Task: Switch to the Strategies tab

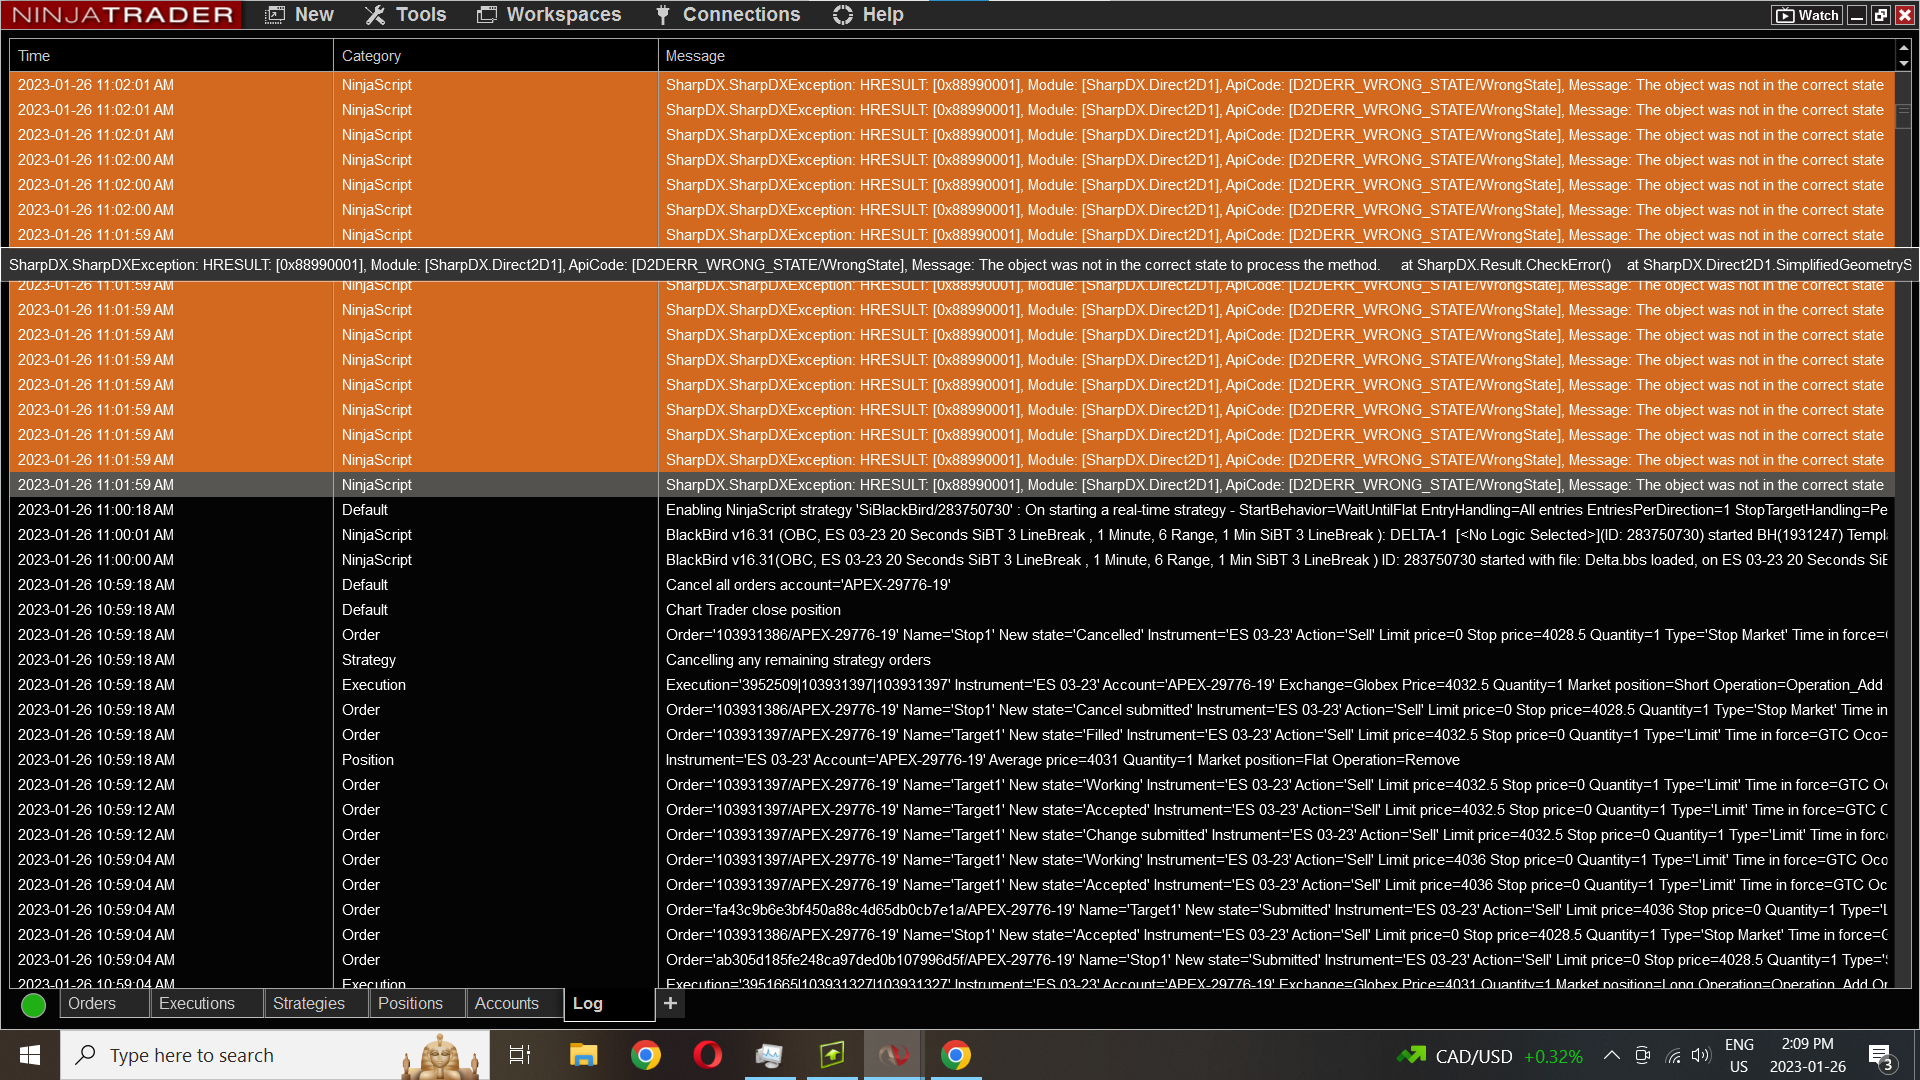Action: click(x=308, y=1003)
